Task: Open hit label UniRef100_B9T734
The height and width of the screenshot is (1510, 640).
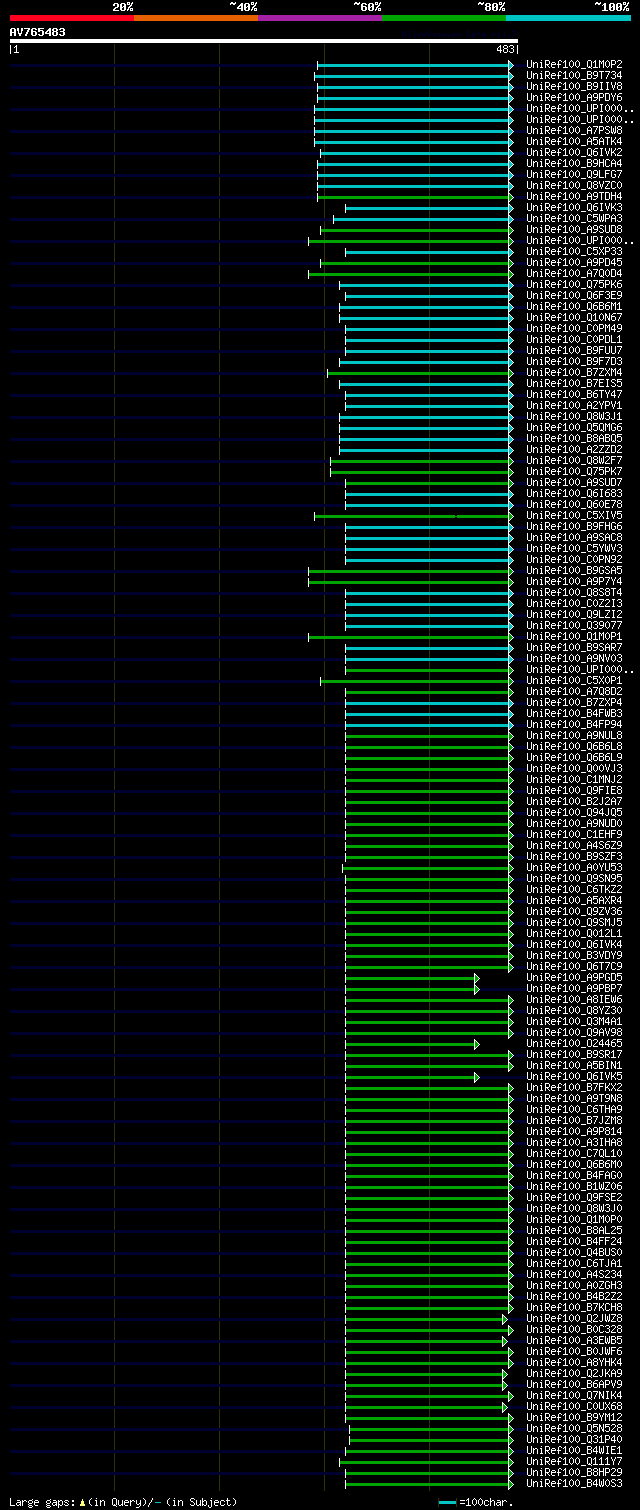Action: pos(574,75)
